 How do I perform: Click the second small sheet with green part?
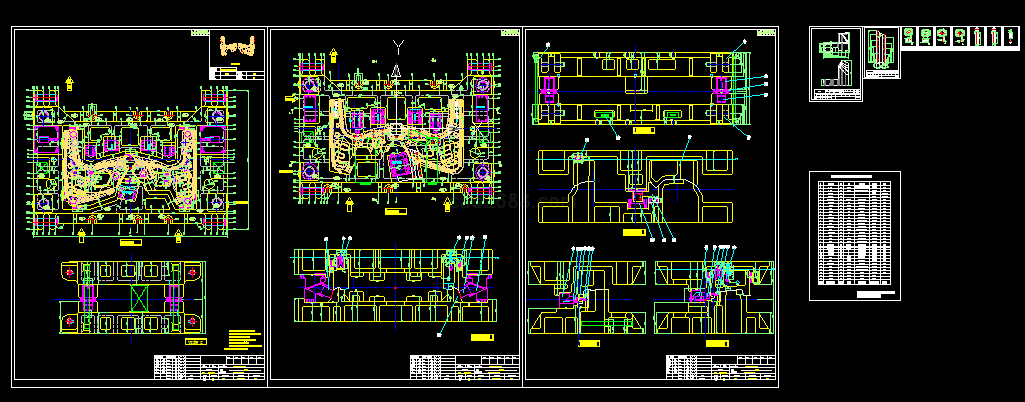(881, 52)
